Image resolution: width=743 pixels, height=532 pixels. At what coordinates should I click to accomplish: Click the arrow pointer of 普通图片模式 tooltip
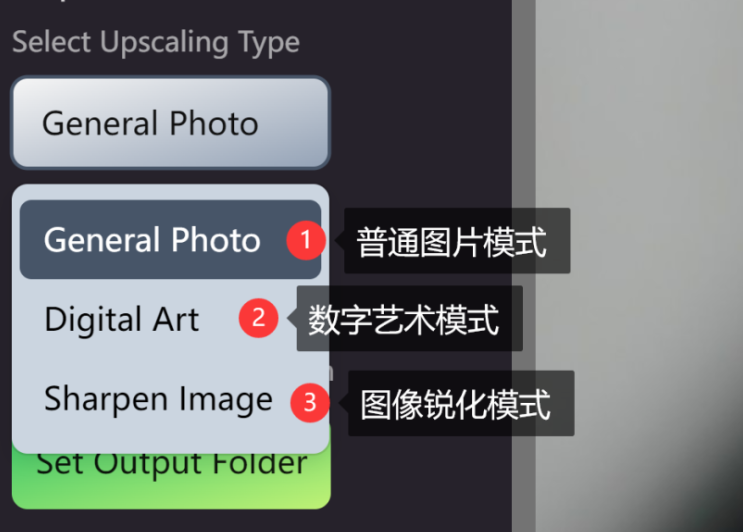339,240
